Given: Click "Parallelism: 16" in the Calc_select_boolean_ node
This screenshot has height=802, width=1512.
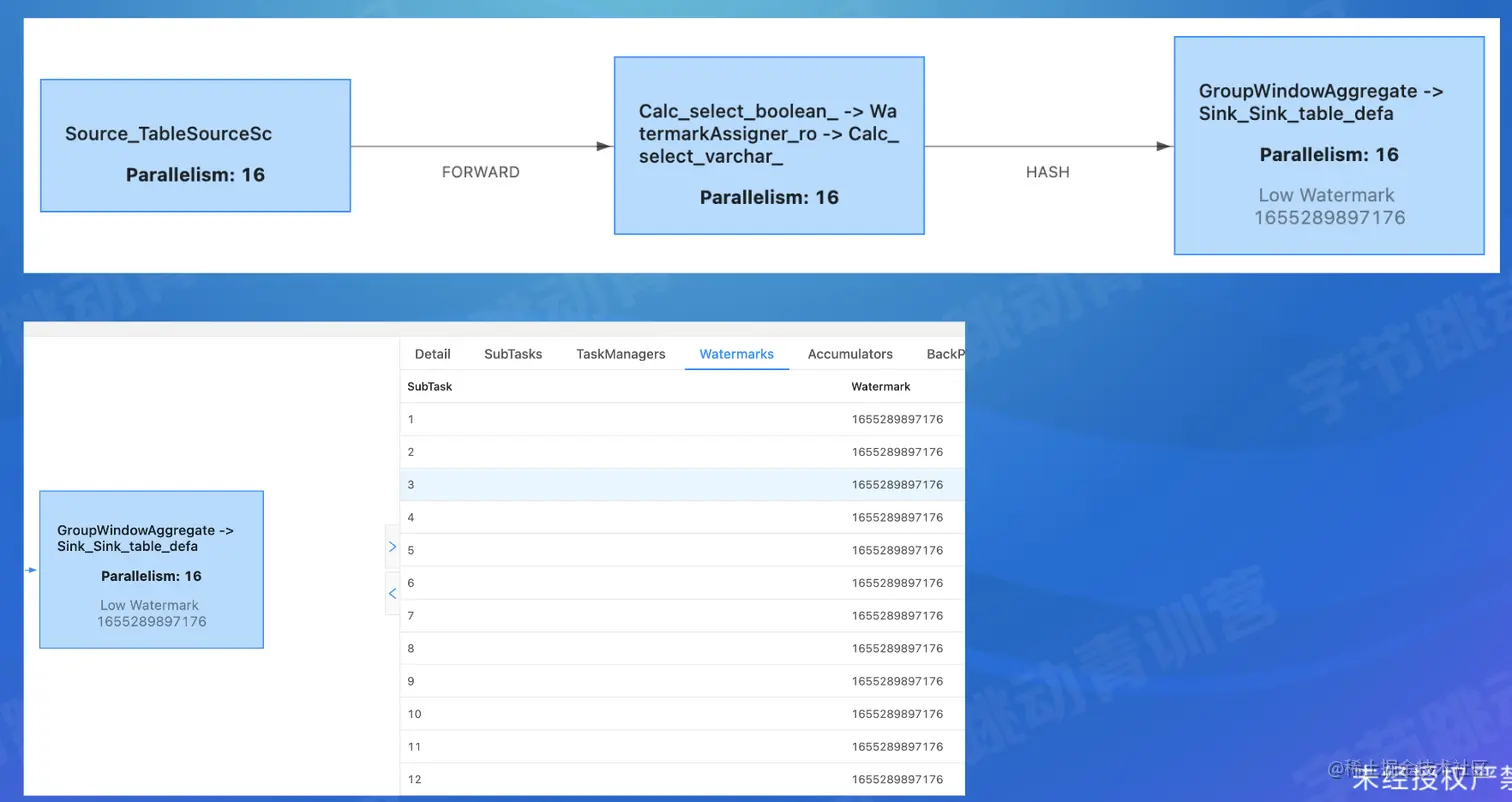Looking at the screenshot, I should tap(769, 197).
